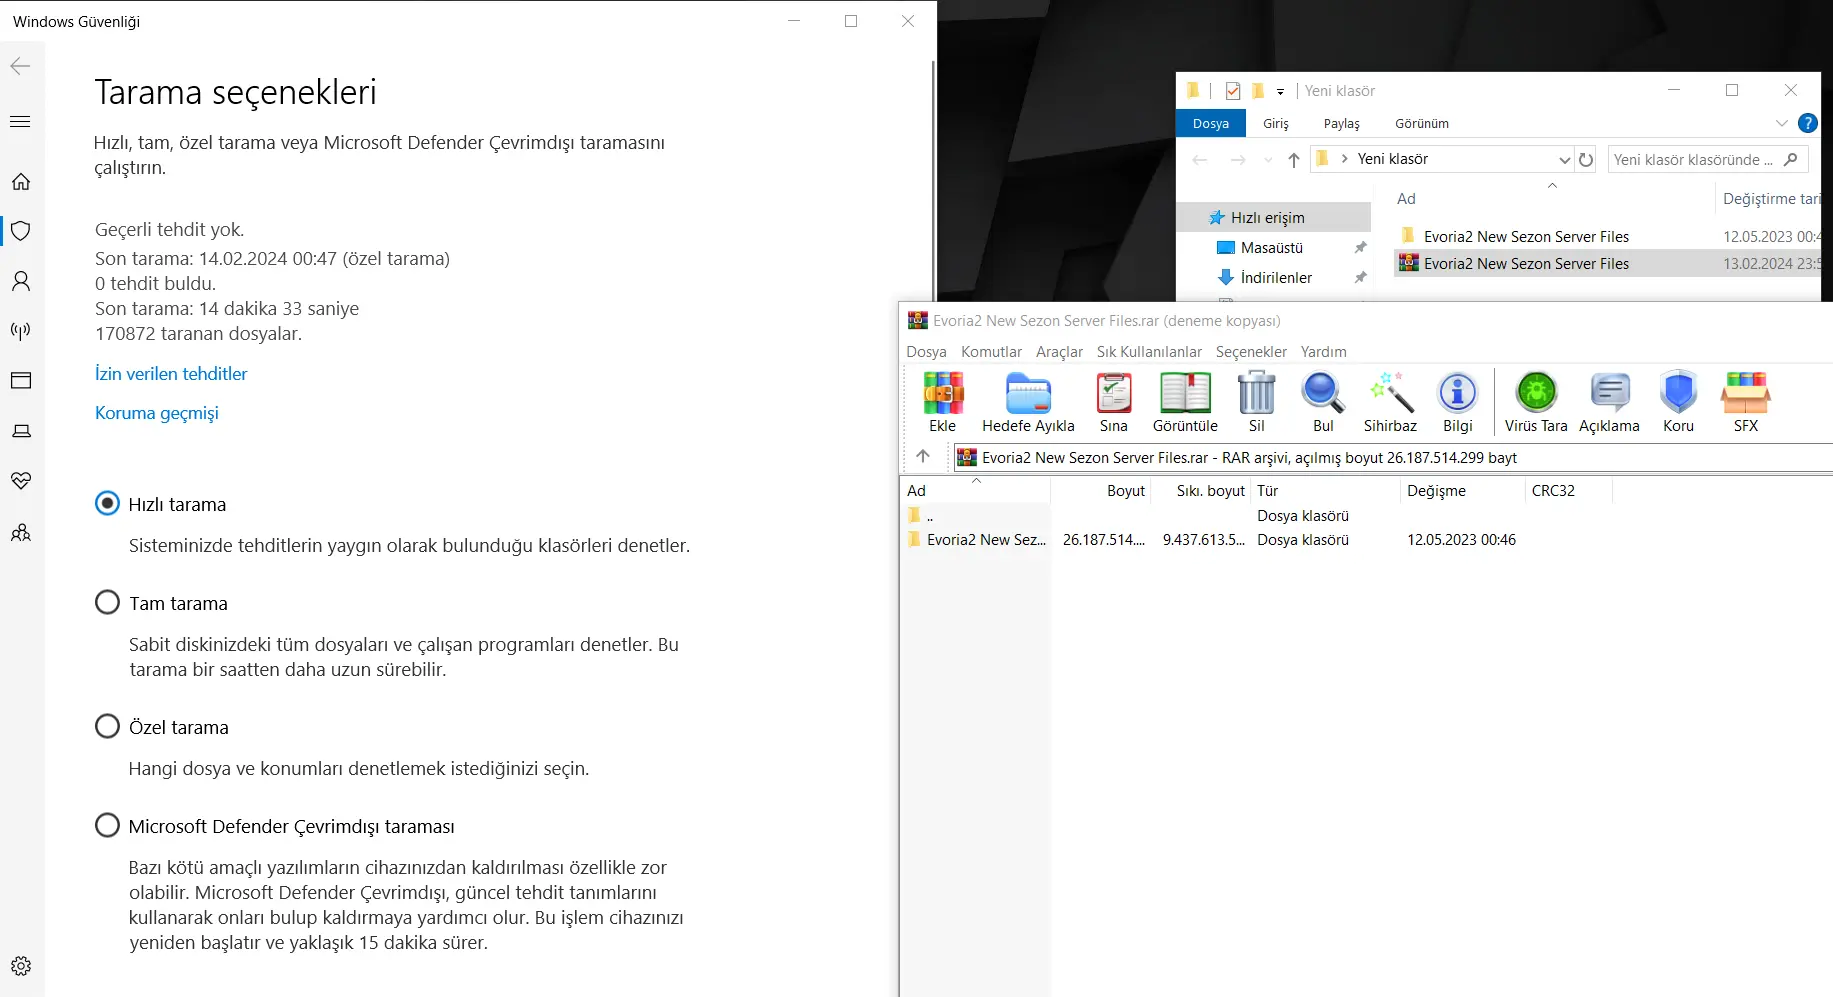Viewport: 1833px width, 997px height.
Task: Click the WinRAR Ekle (Add) toolbar icon
Action: pyautogui.click(x=943, y=393)
